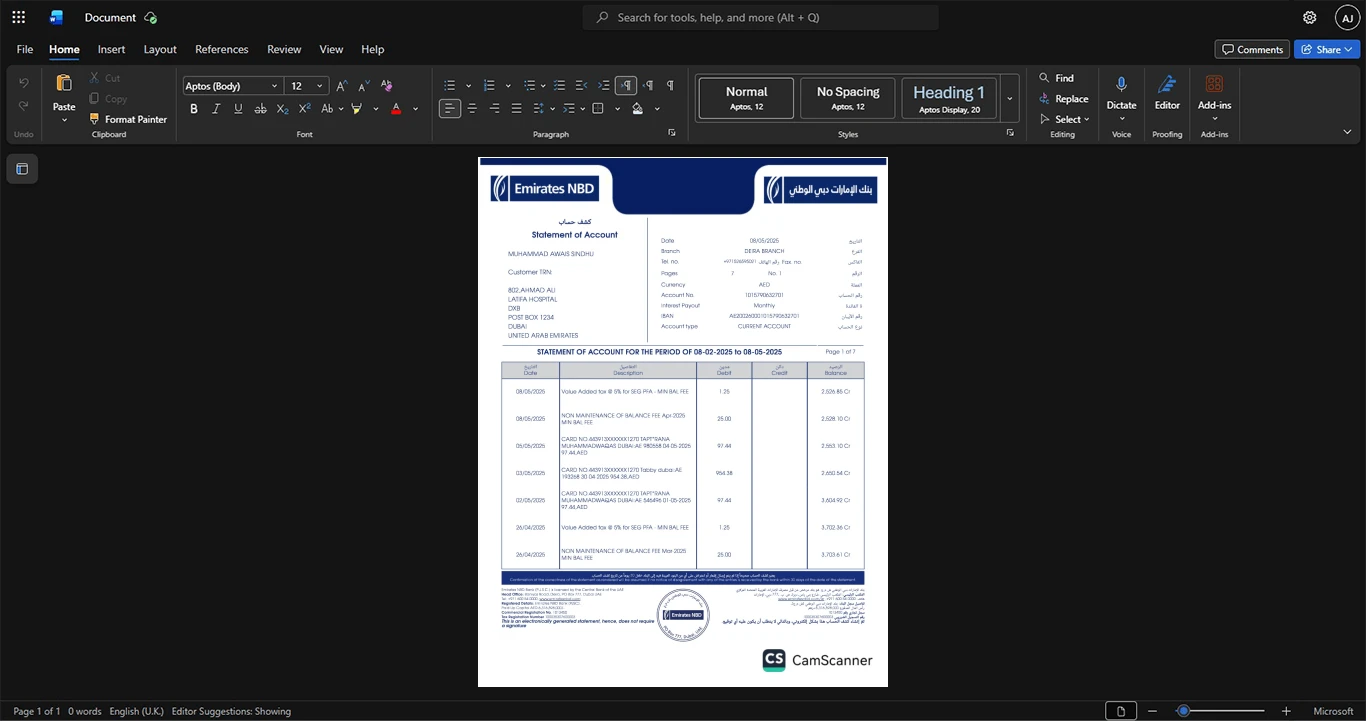
Task: Align the paragraph to the left
Action: coord(450,108)
